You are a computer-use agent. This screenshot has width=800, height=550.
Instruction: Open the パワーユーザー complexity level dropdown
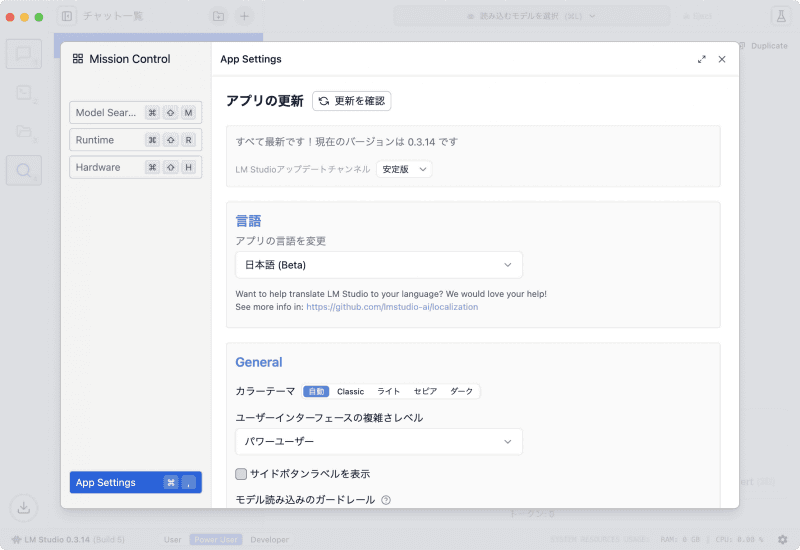(x=379, y=442)
